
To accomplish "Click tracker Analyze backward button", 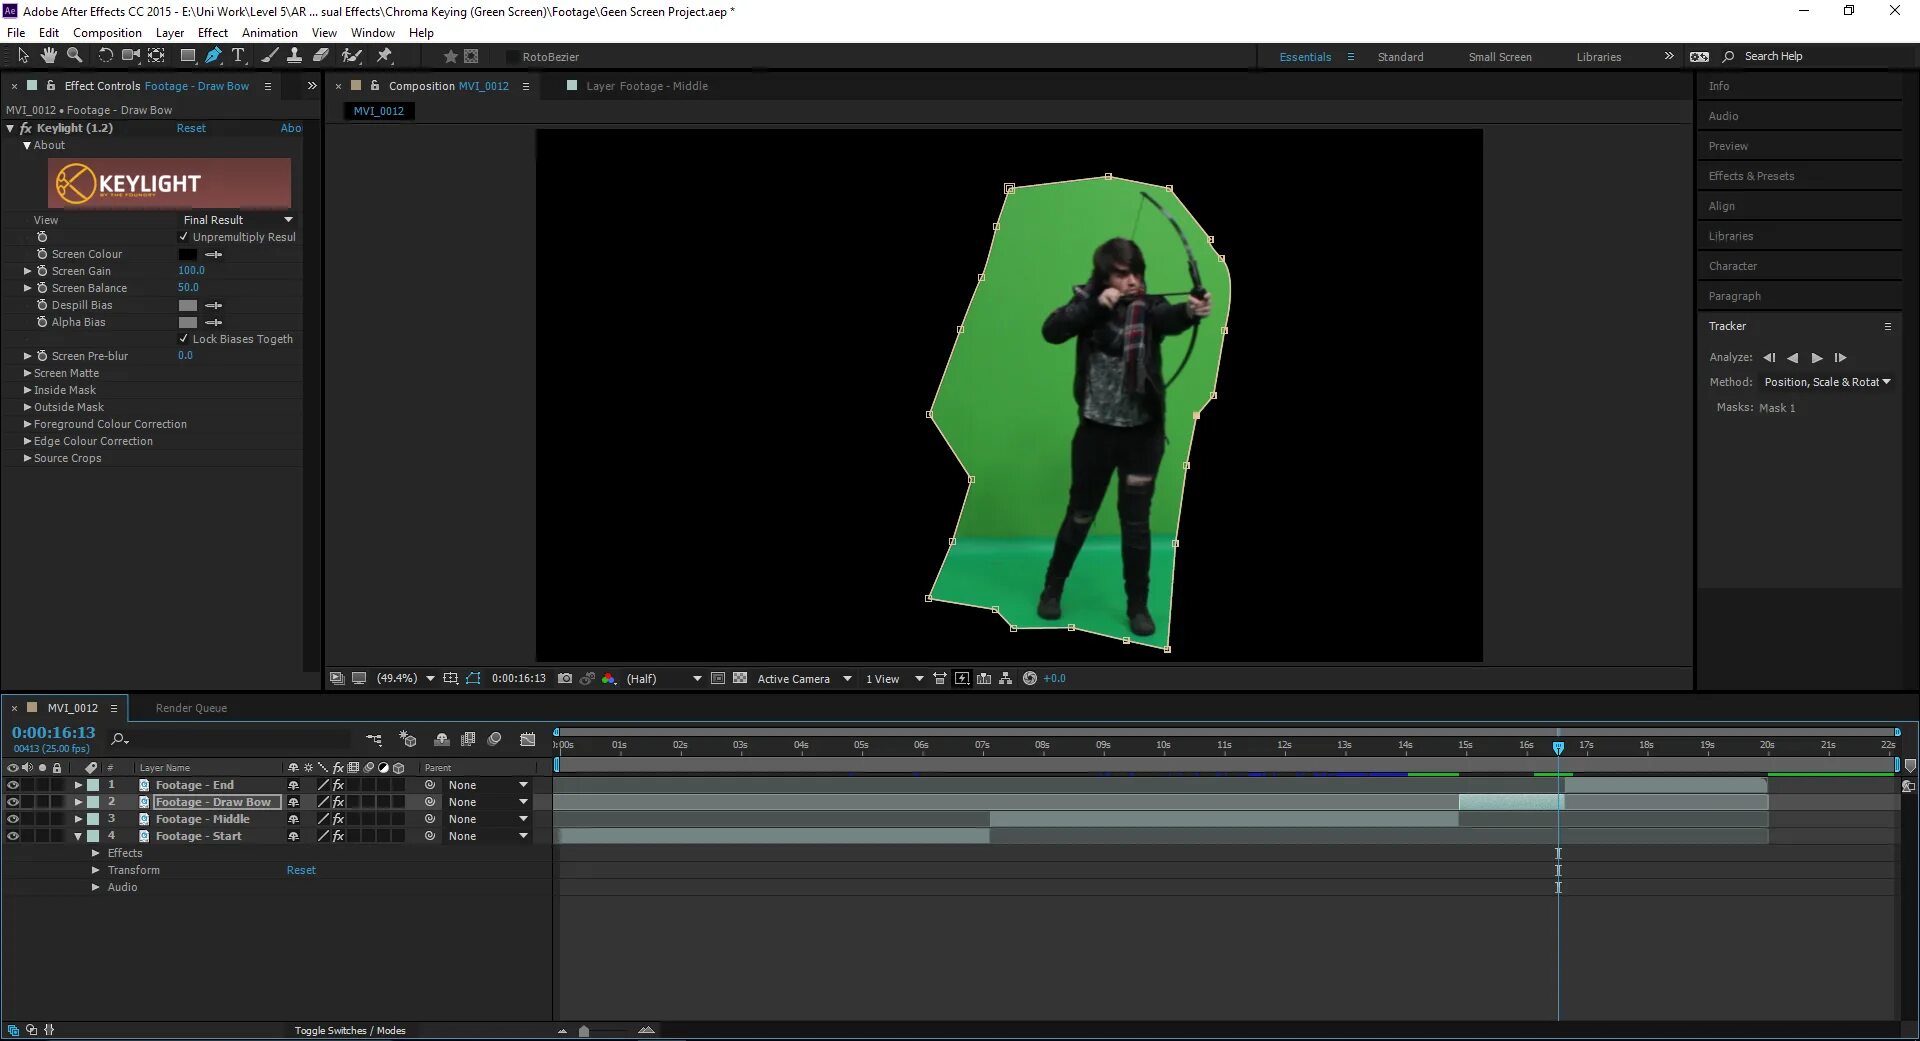I will [x=1792, y=357].
